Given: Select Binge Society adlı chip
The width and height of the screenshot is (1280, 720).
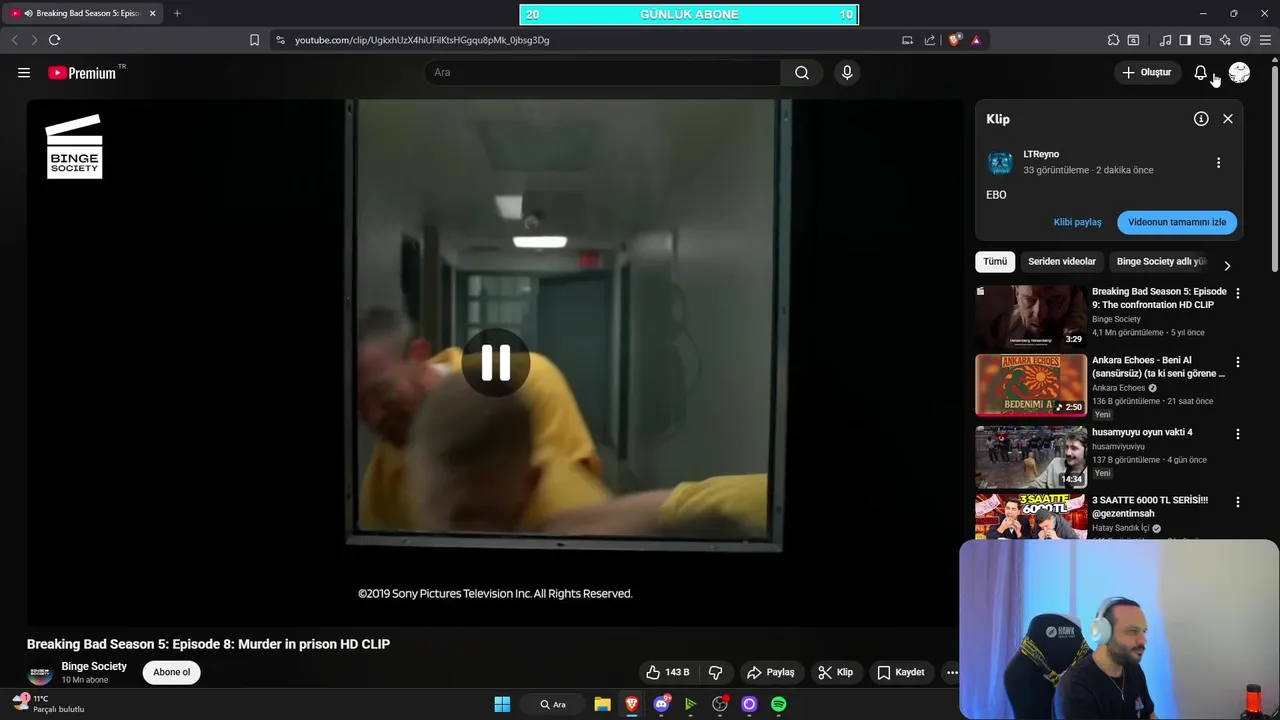Looking at the screenshot, I should (x=1161, y=261).
